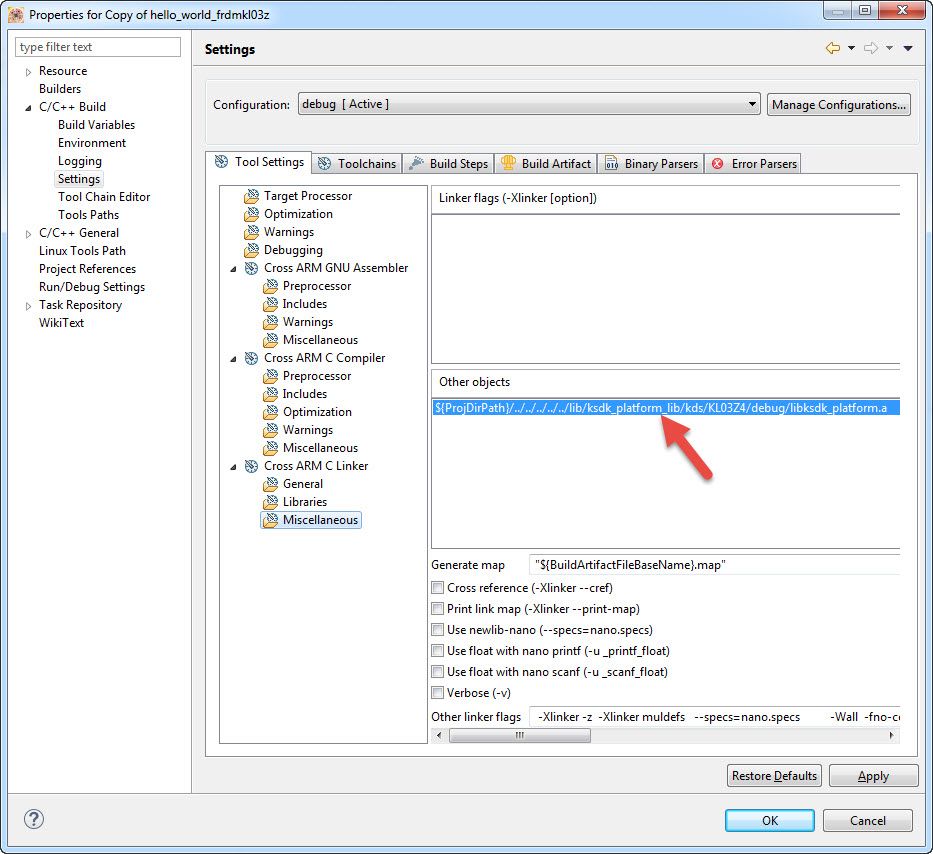Click the Manage Configurations button

[838, 105]
